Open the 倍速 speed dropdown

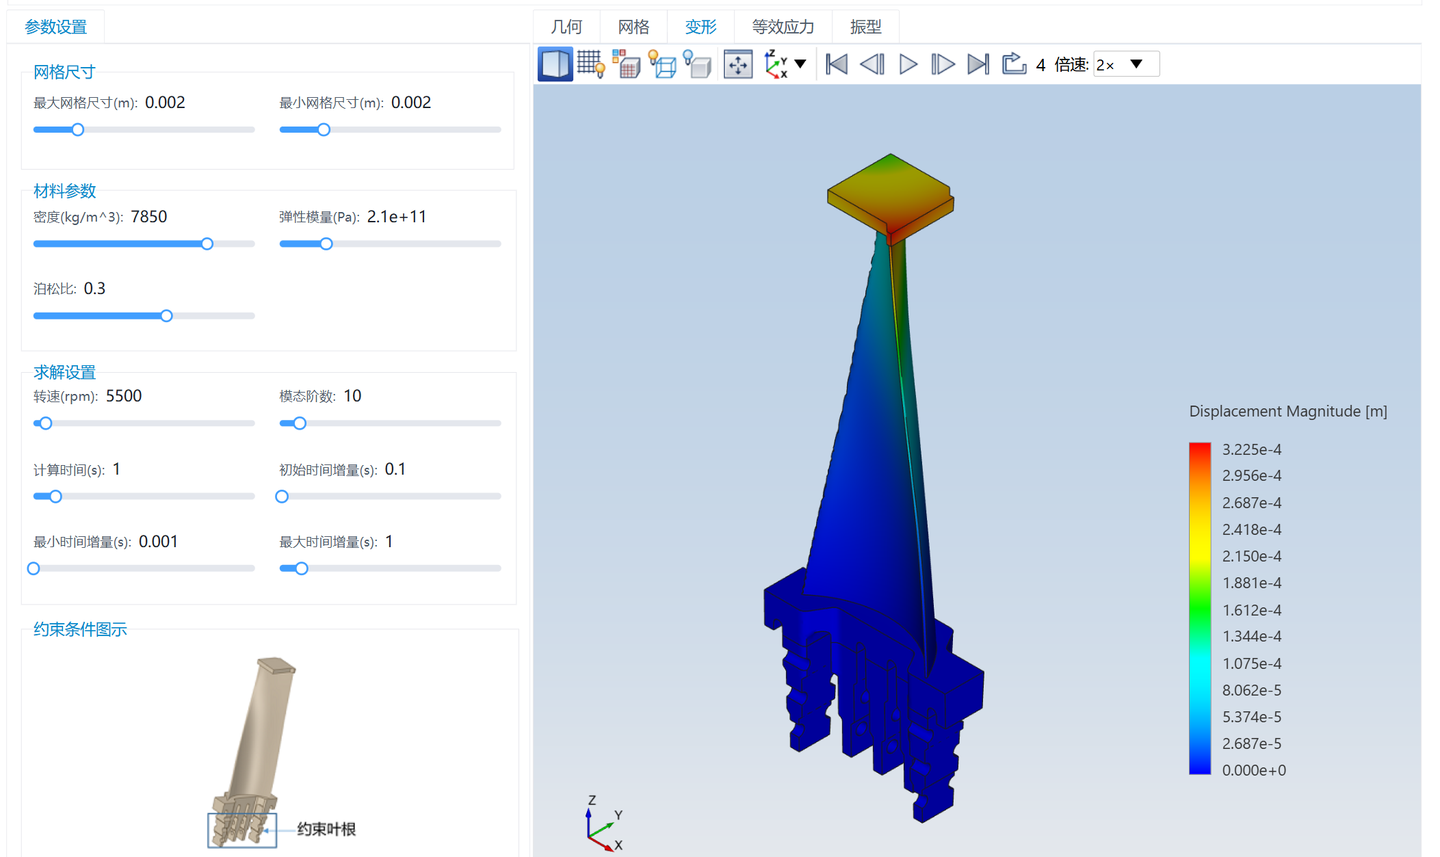pos(1126,64)
